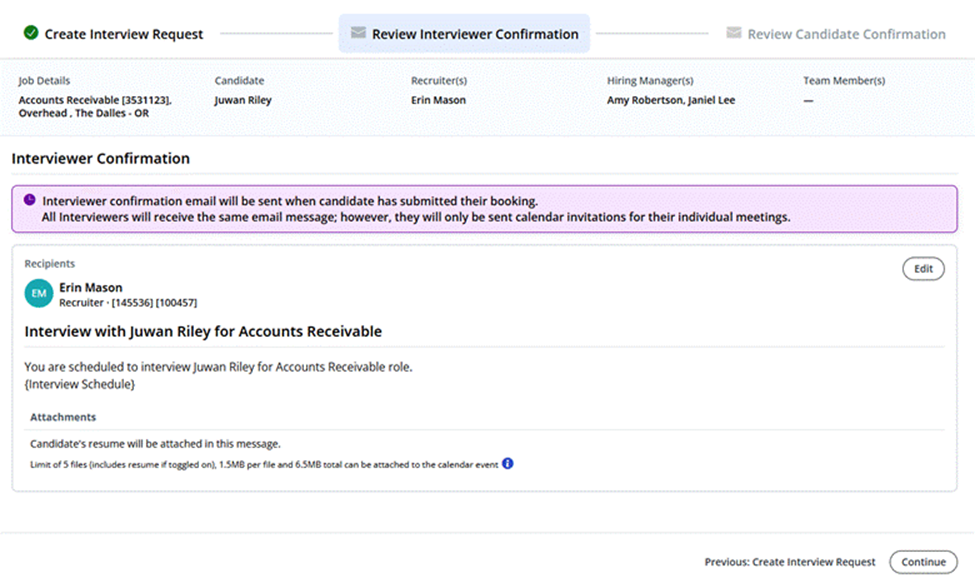975x583 pixels.
Task: Open the blue info icon beside the attachment limit
Action: [x=508, y=464]
